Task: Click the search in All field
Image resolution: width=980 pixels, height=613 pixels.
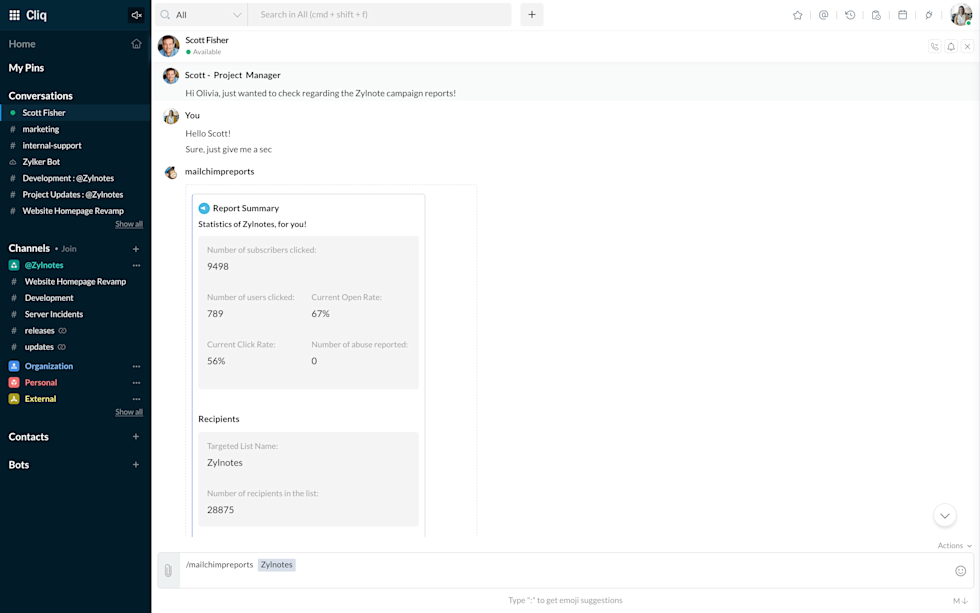Action: click(x=380, y=15)
